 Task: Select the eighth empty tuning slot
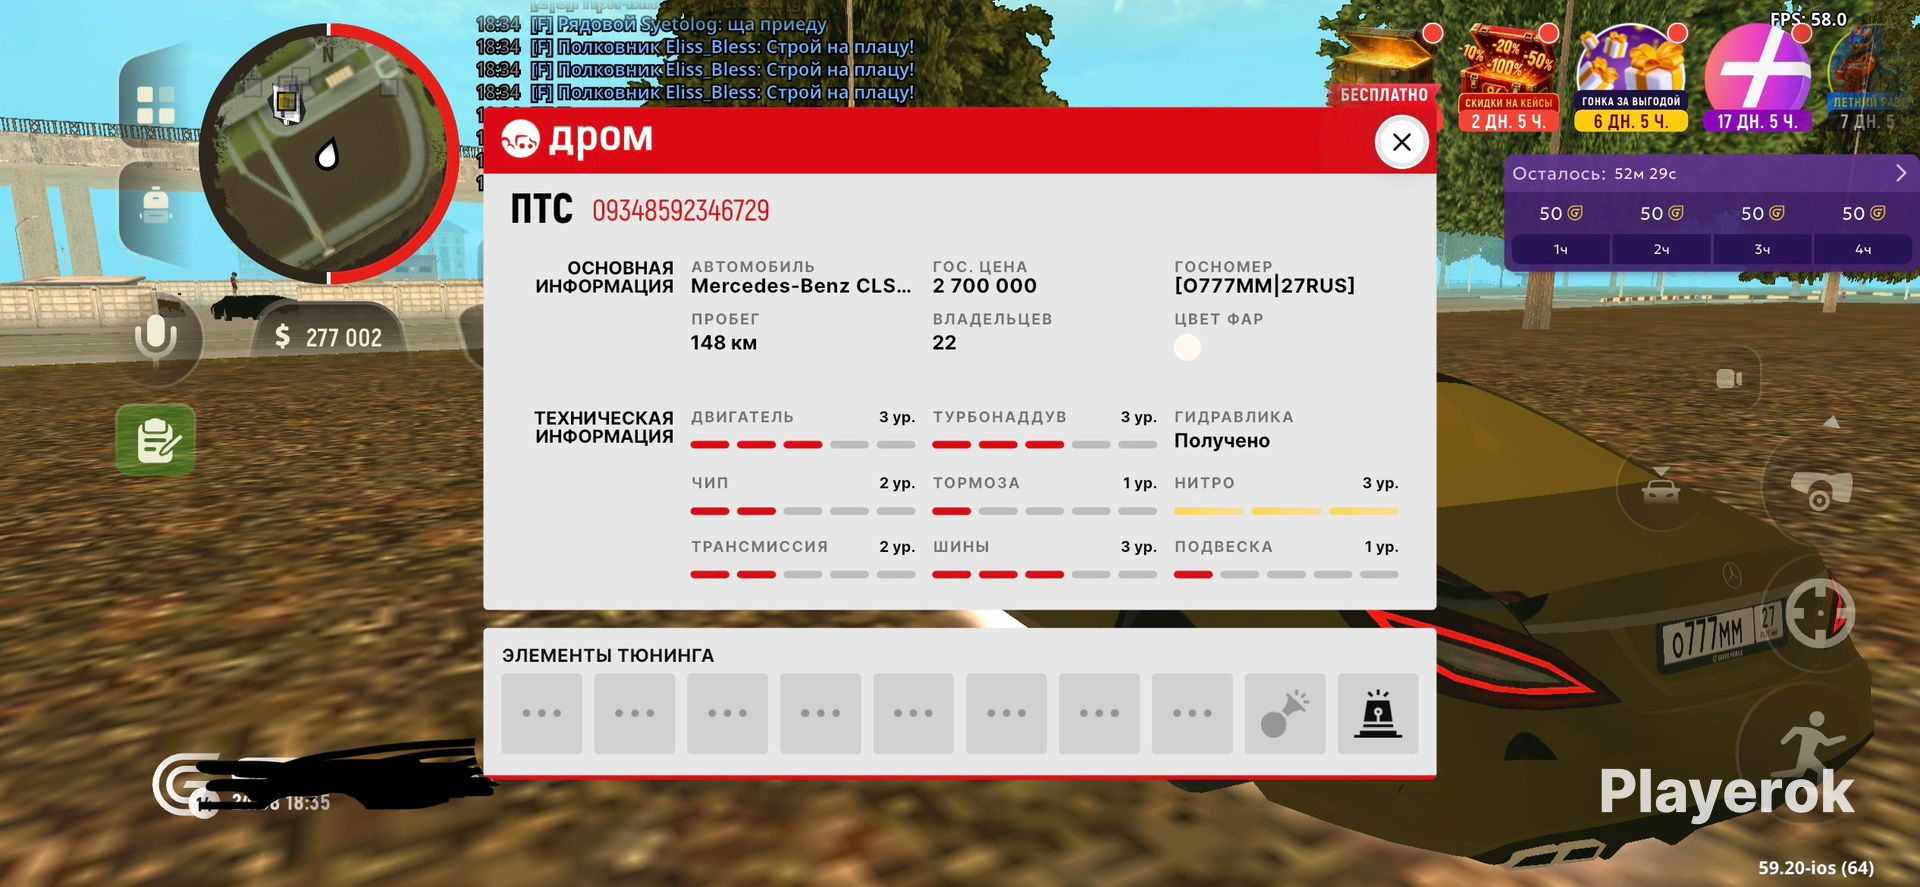1193,713
